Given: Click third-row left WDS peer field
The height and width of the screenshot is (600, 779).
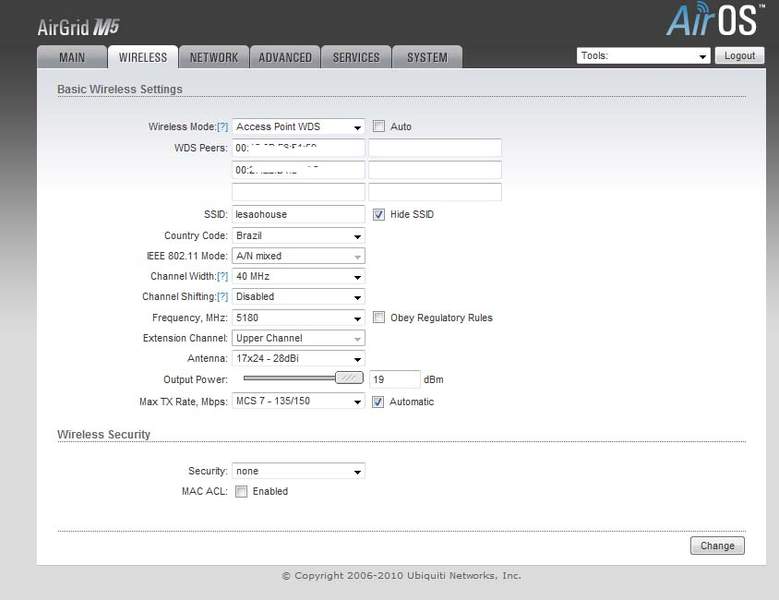Looking at the screenshot, I should [x=298, y=192].
